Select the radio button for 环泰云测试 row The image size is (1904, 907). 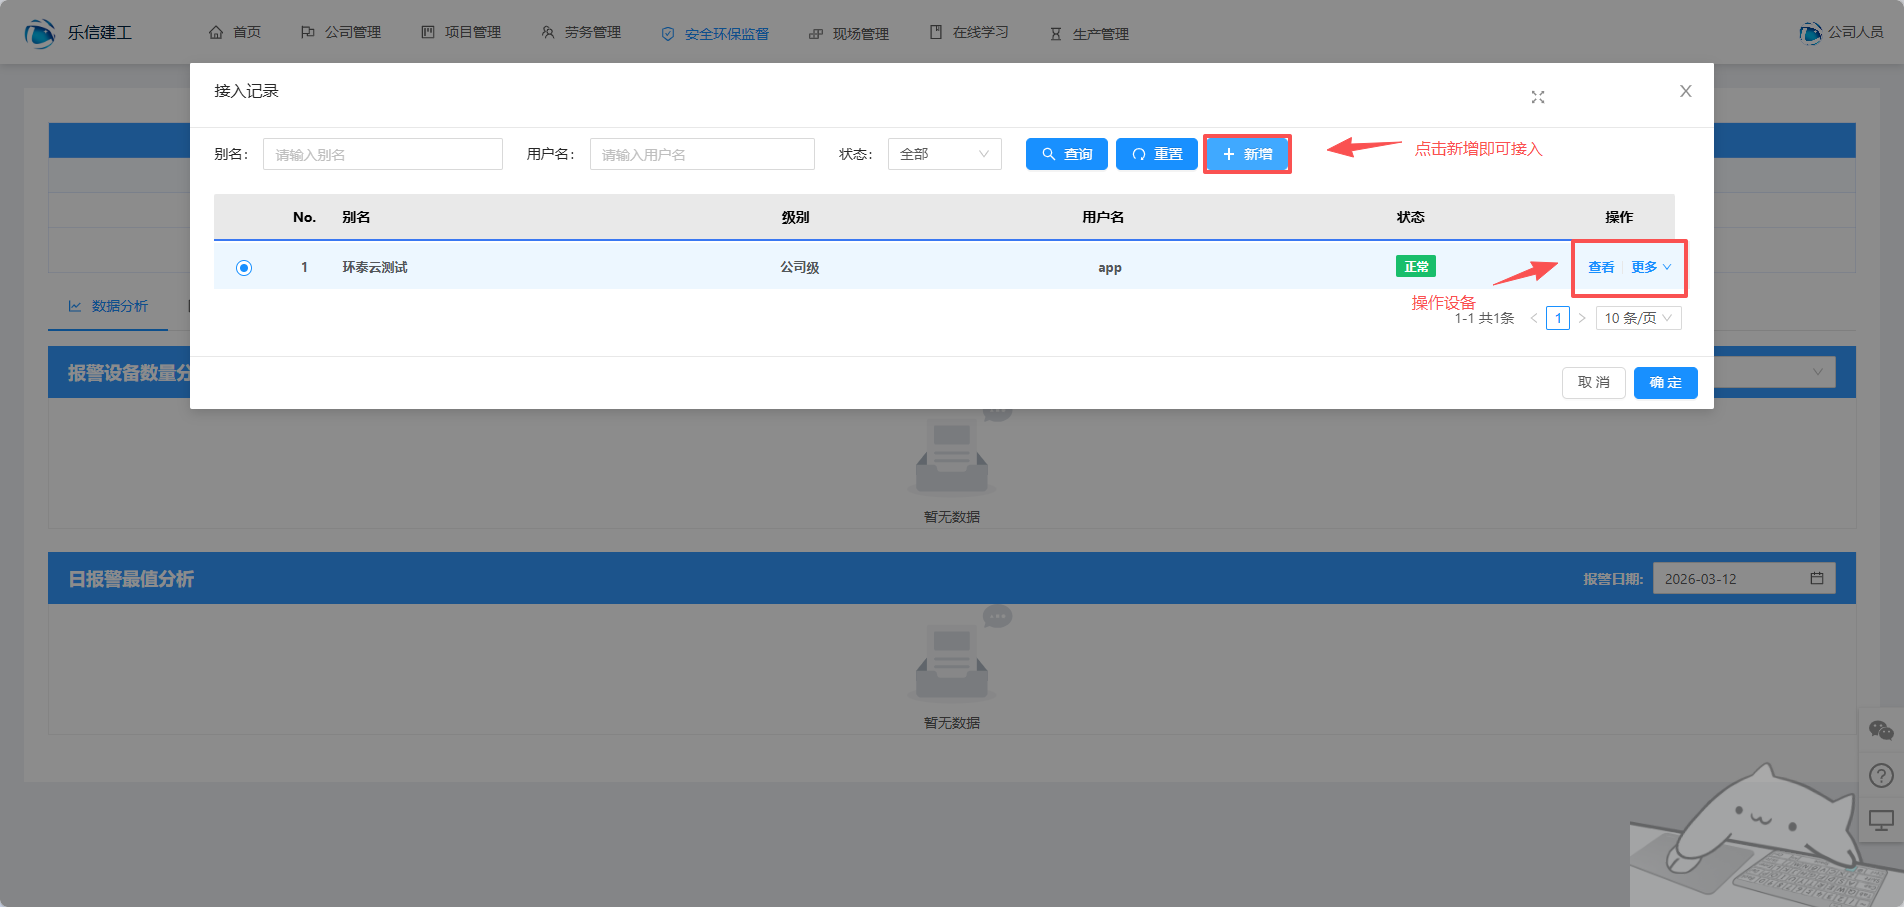[244, 268]
